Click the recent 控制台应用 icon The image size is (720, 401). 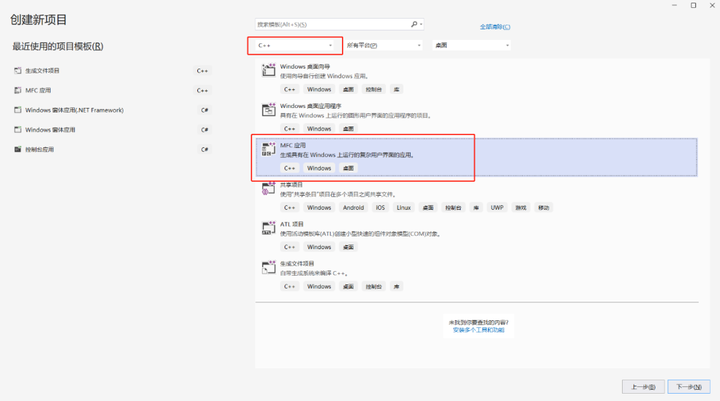pos(17,149)
